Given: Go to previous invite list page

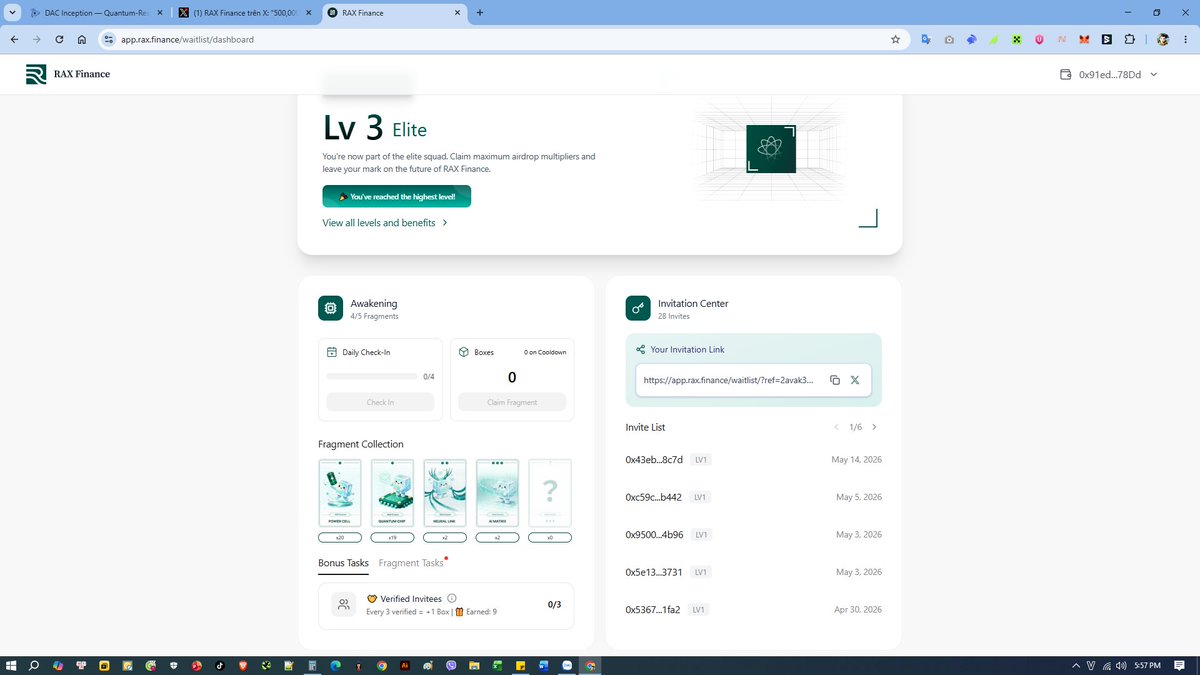Looking at the screenshot, I should 837,427.
